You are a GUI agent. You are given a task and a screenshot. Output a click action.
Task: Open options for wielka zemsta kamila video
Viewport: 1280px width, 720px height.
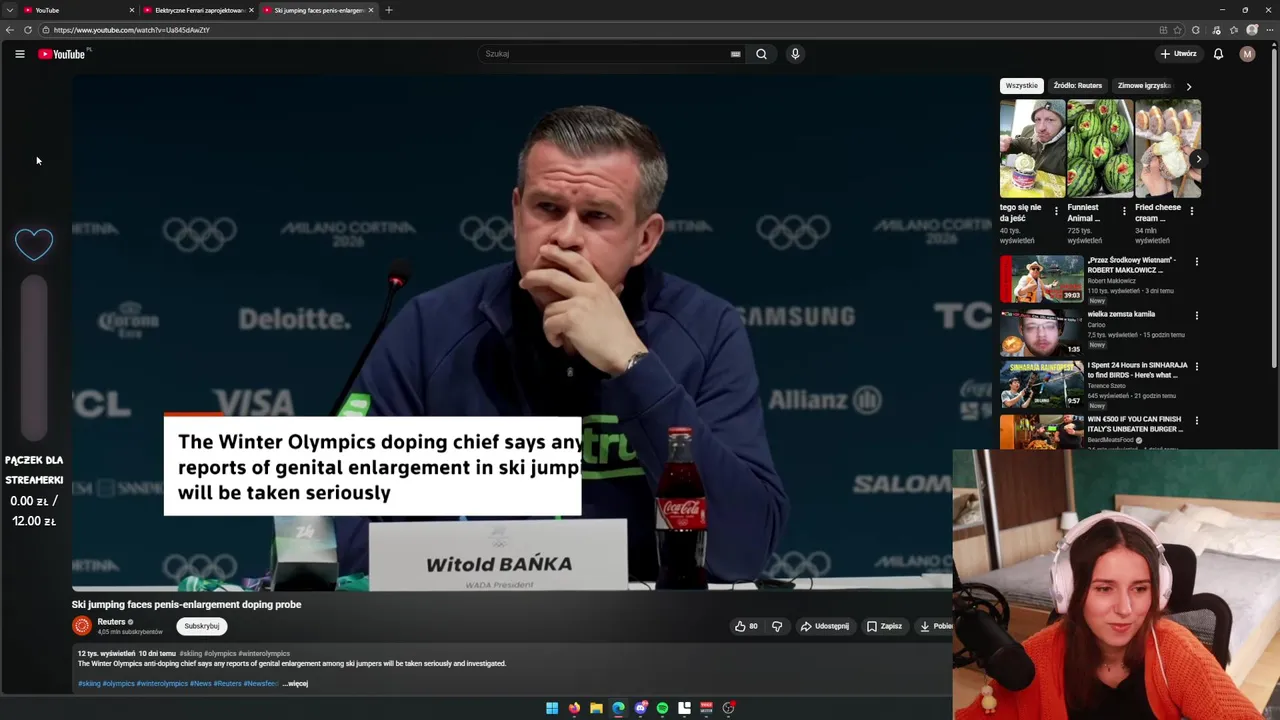pyautogui.click(x=1196, y=316)
